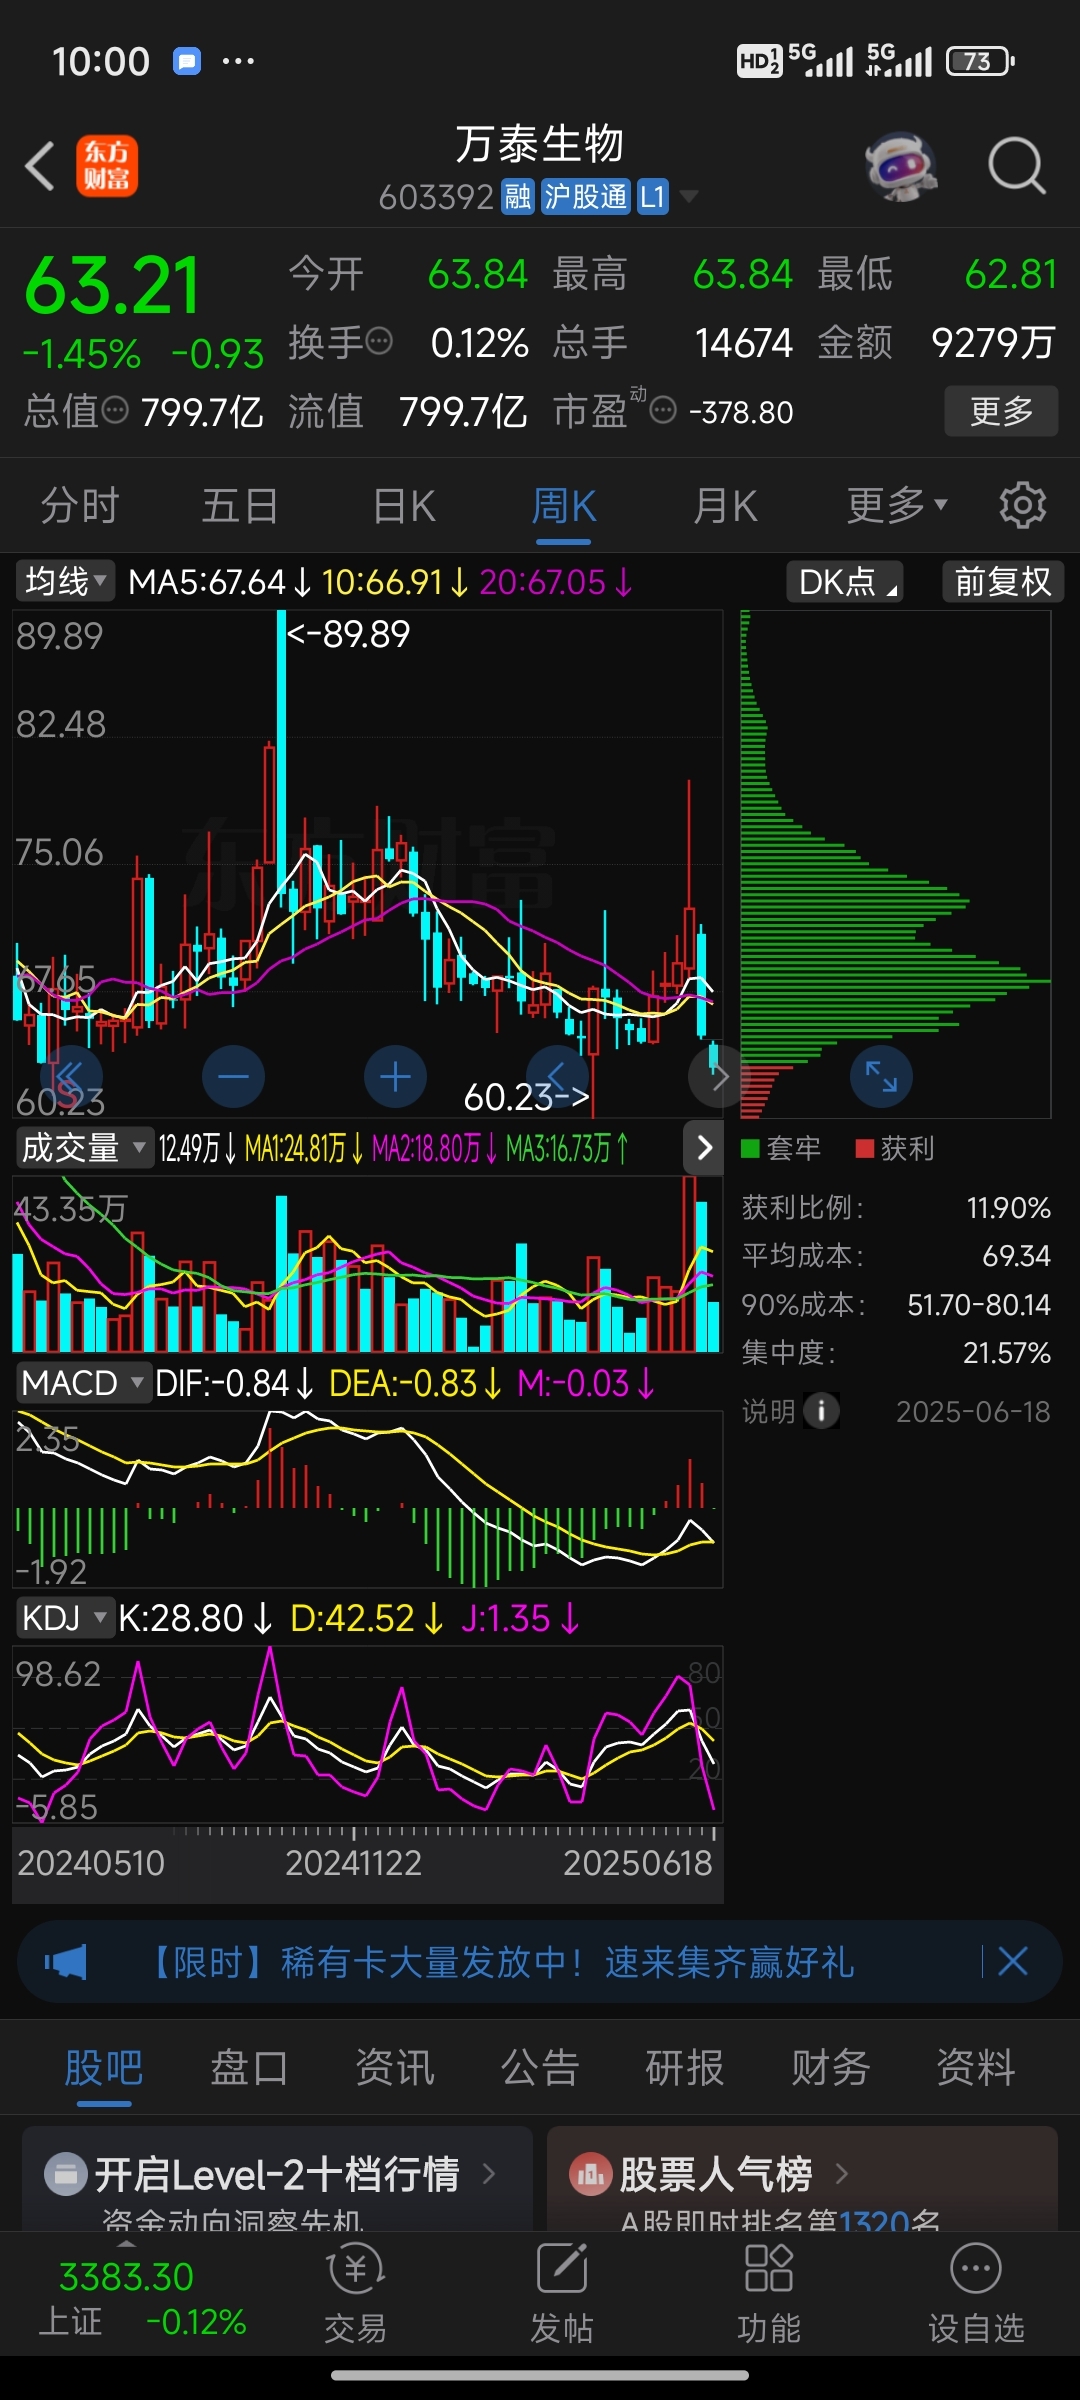Zoom out chart with minus button
Screen dimensions: 1080x2400
[233, 1077]
